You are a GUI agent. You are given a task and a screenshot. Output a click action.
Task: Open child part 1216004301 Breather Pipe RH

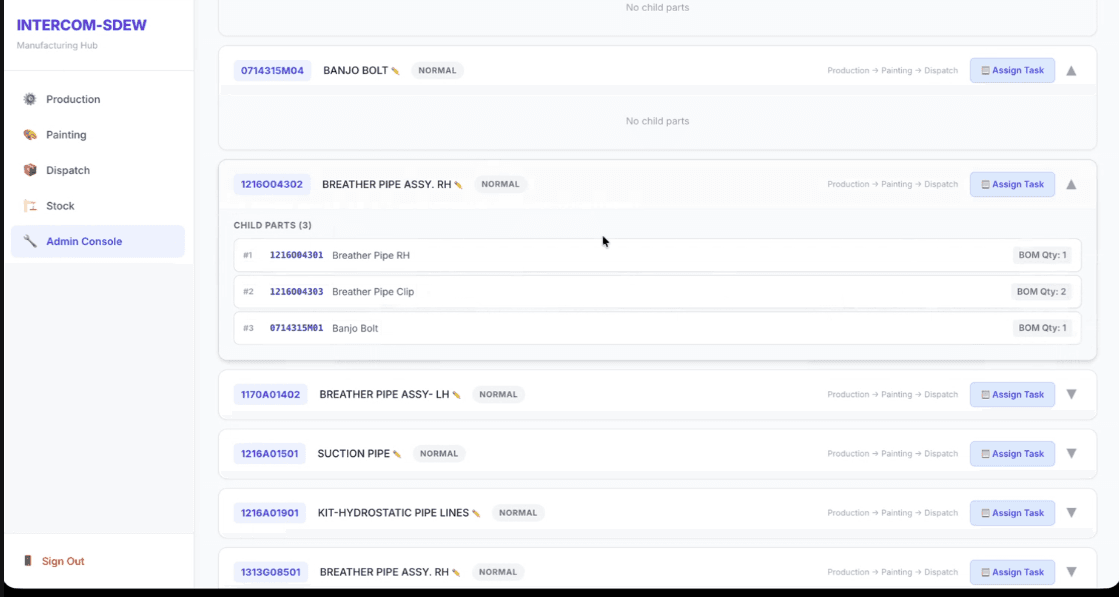pos(657,255)
